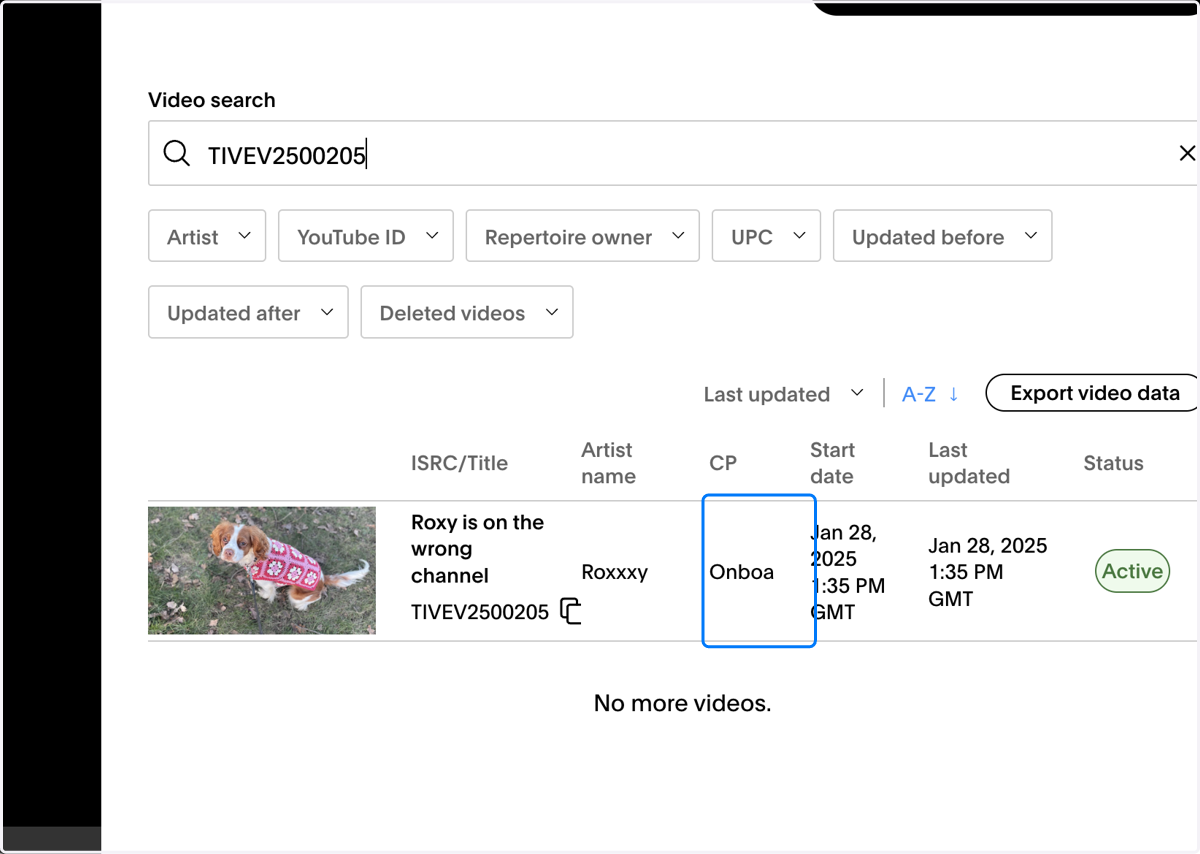Open the Last updated sort dropdown
The width and height of the screenshot is (1200, 854).
784,394
